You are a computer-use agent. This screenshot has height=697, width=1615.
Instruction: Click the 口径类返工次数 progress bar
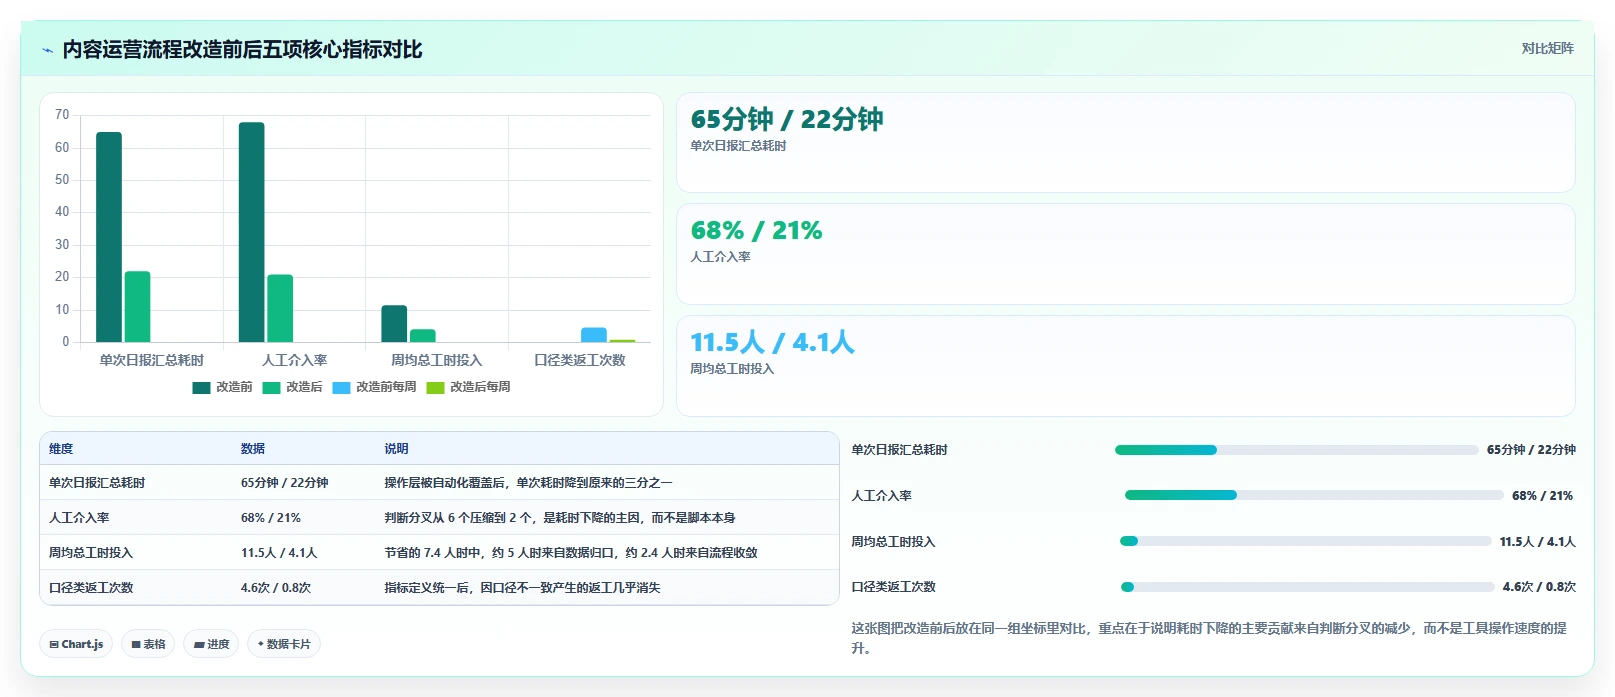(1307, 587)
